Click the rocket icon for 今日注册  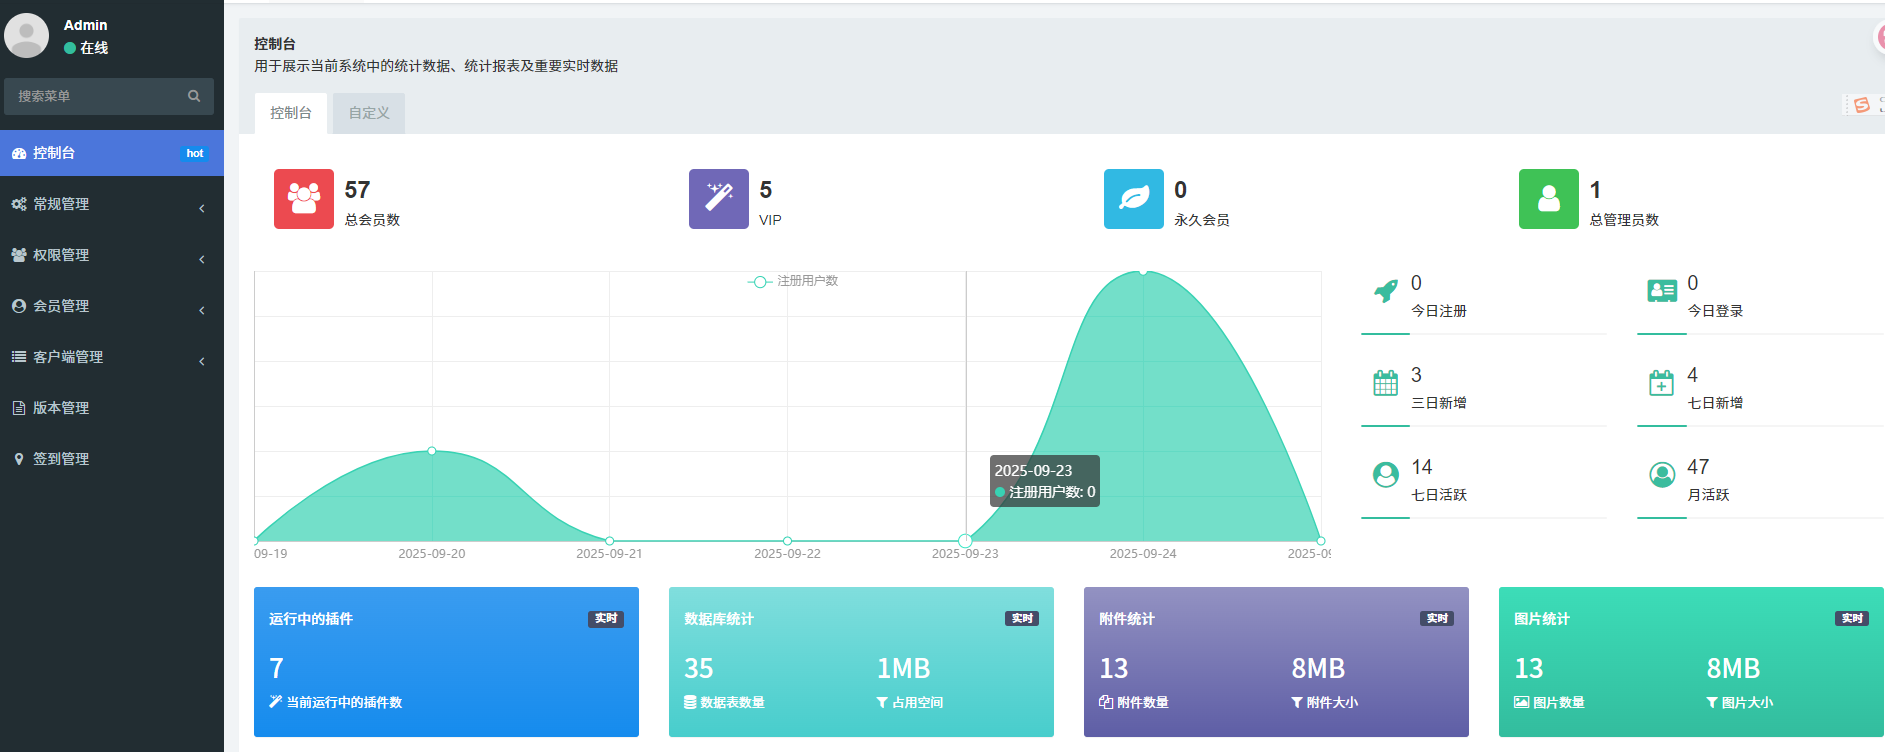pyautogui.click(x=1385, y=291)
